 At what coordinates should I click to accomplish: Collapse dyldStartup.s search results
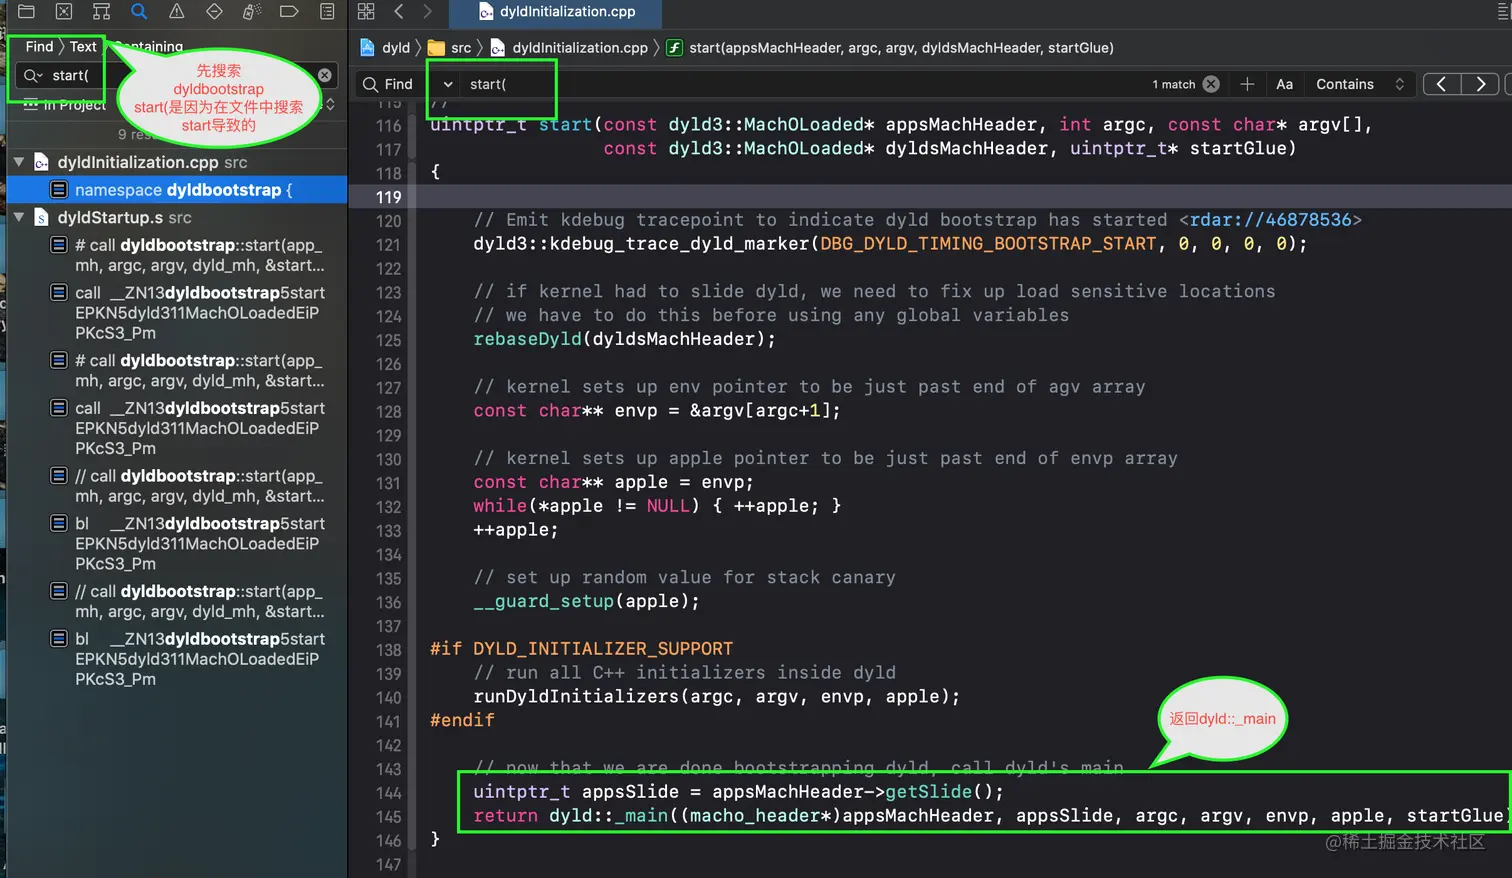[18, 217]
